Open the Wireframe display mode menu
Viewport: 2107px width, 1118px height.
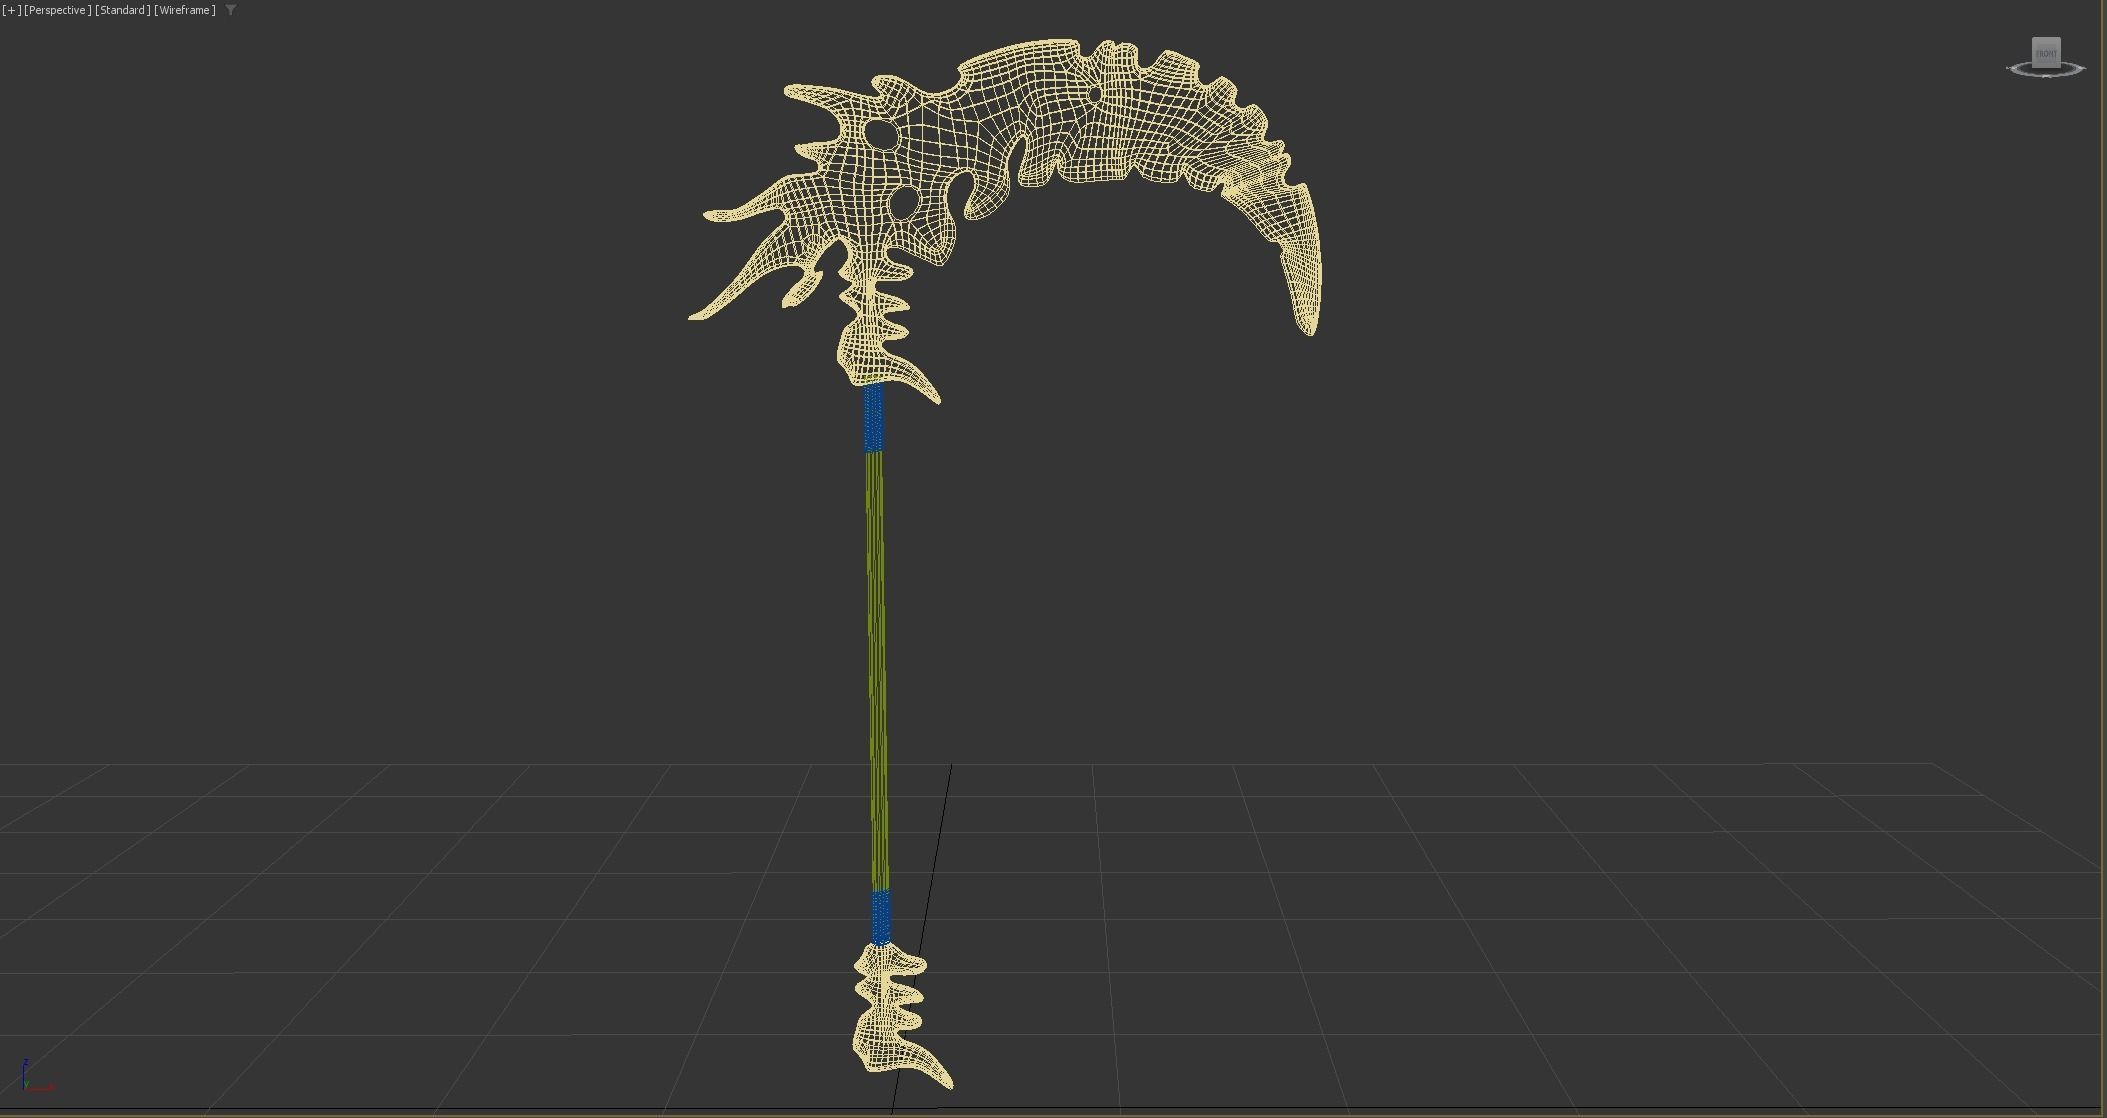(185, 10)
